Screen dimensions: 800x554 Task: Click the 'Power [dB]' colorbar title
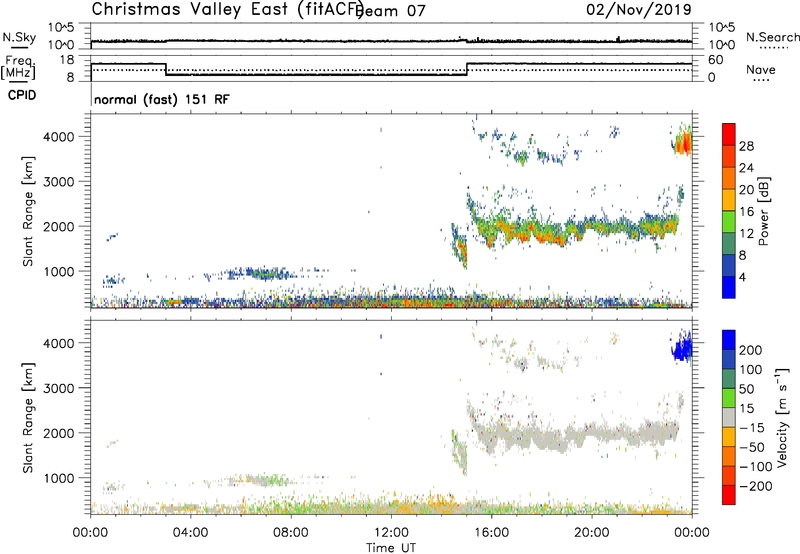[763, 211]
